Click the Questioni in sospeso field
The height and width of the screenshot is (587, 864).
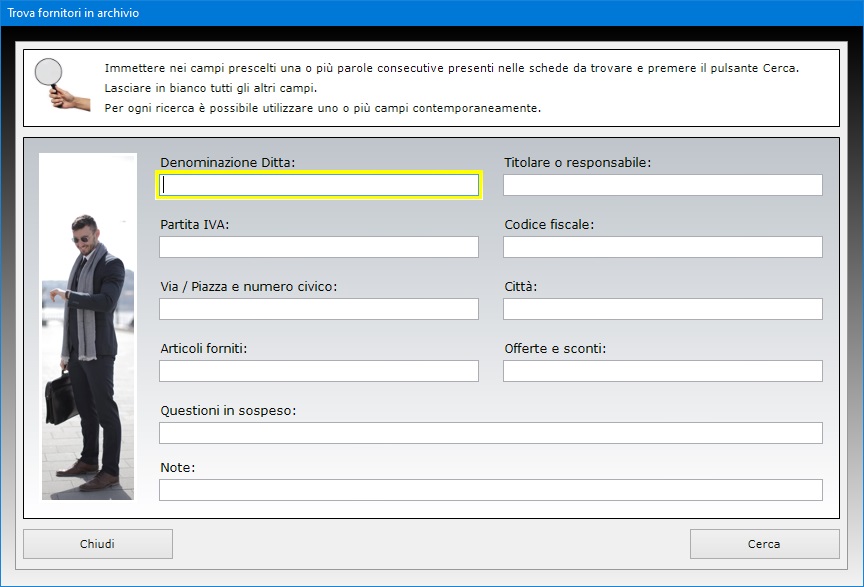tap(491, 433)
